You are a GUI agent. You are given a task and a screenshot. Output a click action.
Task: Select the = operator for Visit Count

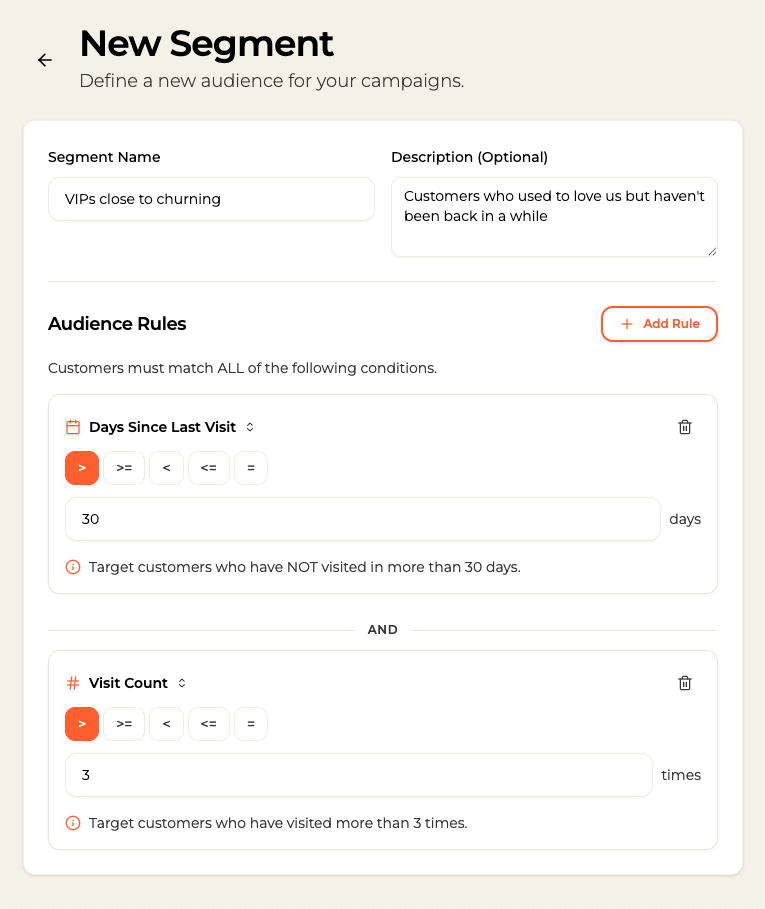251,724
